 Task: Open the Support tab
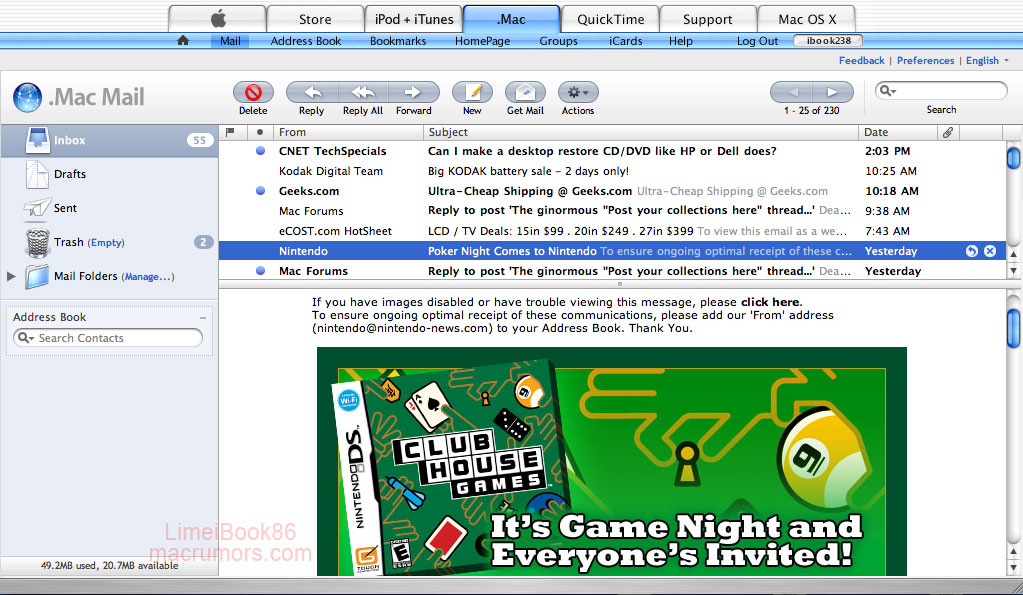click(707, 19)
